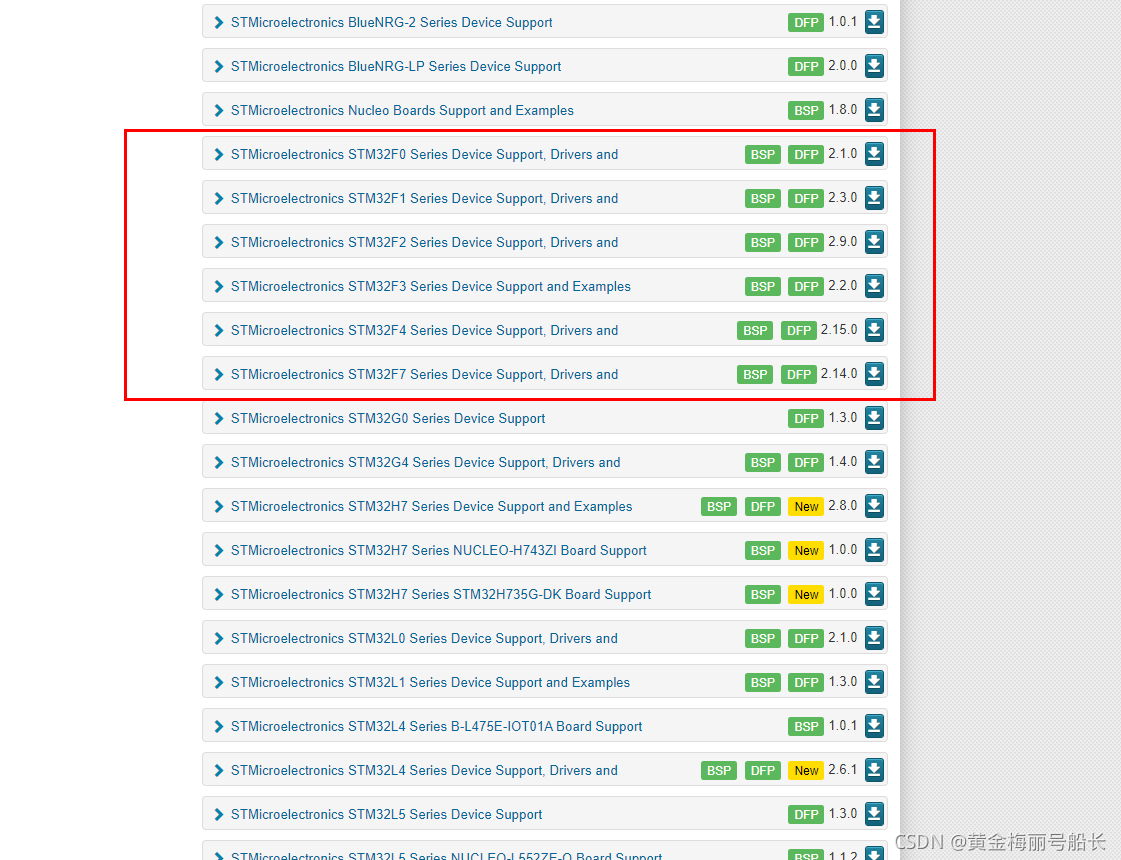Open STM32F7 Series Device Support link

(424, 375)
